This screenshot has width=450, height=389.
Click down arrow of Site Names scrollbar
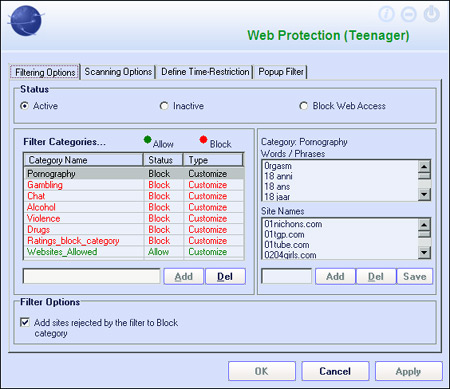[x=424, y=252]
